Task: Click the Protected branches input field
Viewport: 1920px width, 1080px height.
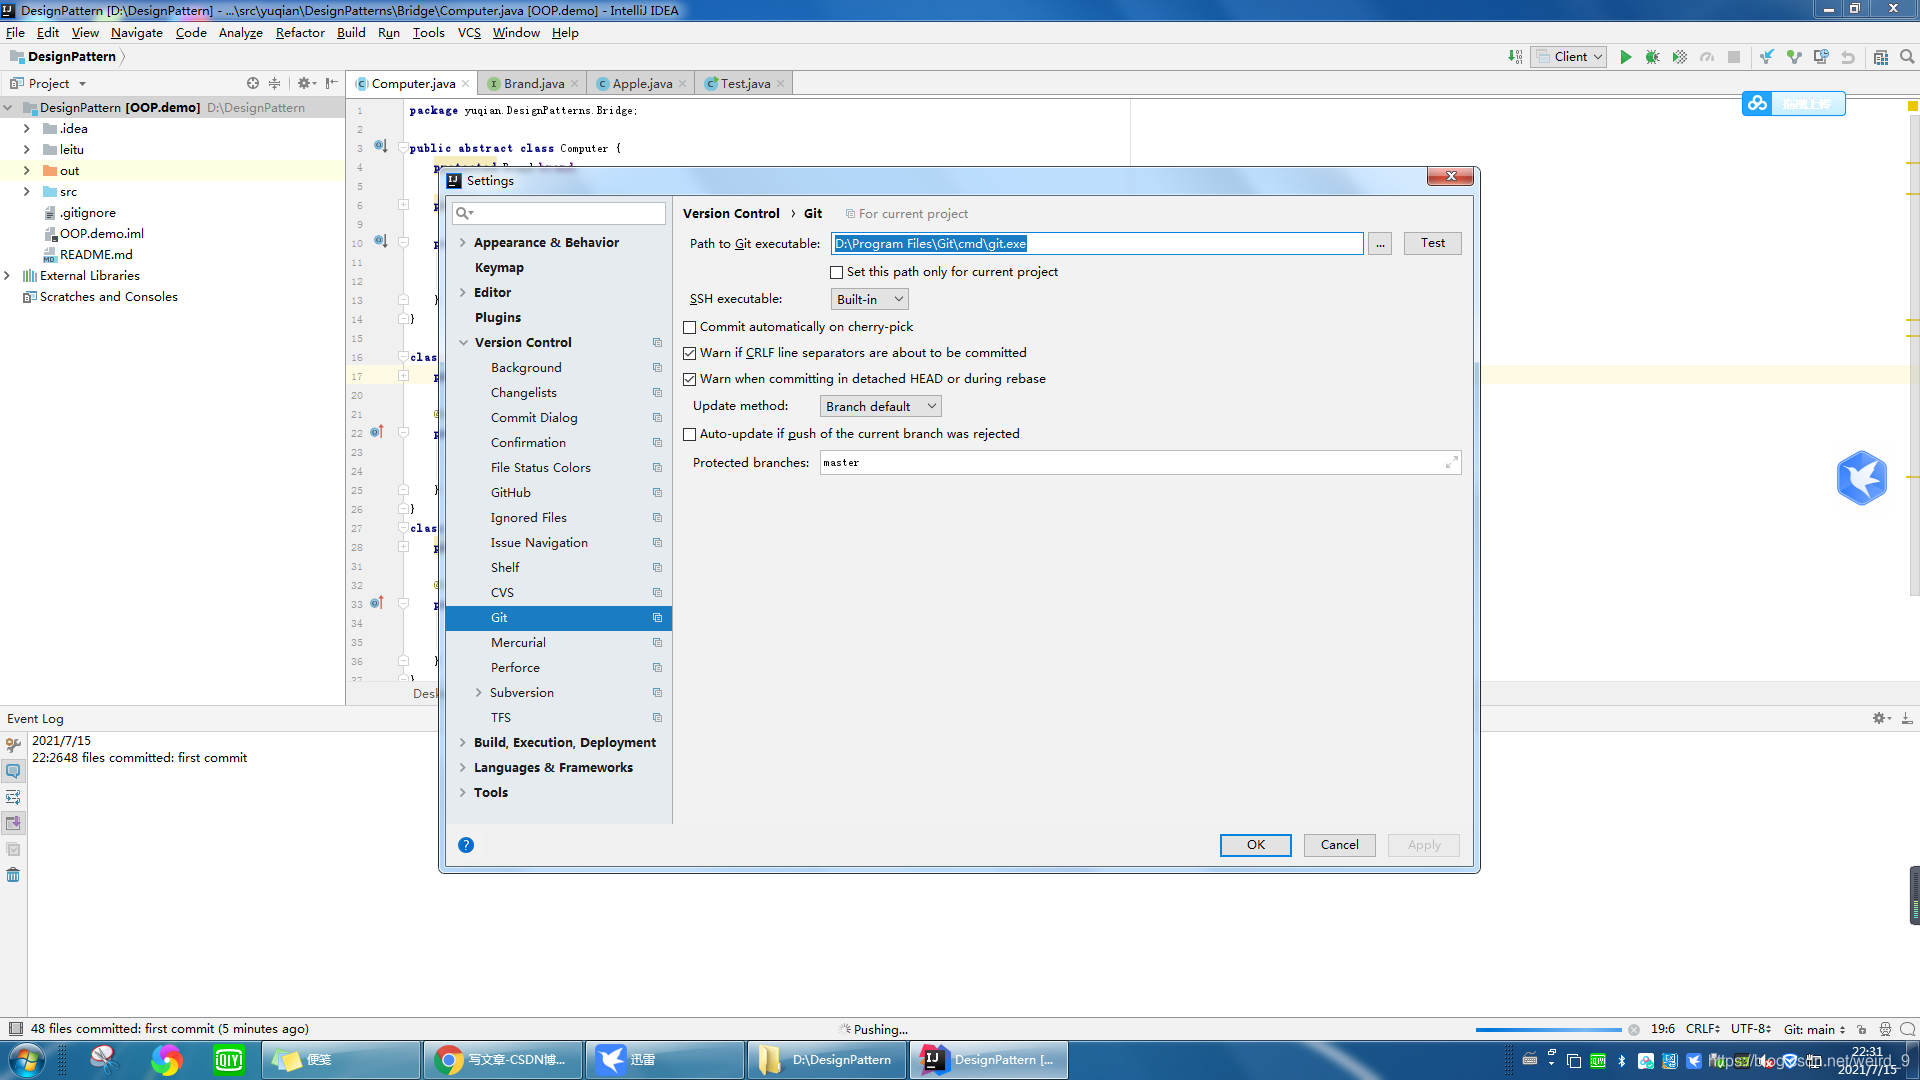Action: [x=1130, y=463]
